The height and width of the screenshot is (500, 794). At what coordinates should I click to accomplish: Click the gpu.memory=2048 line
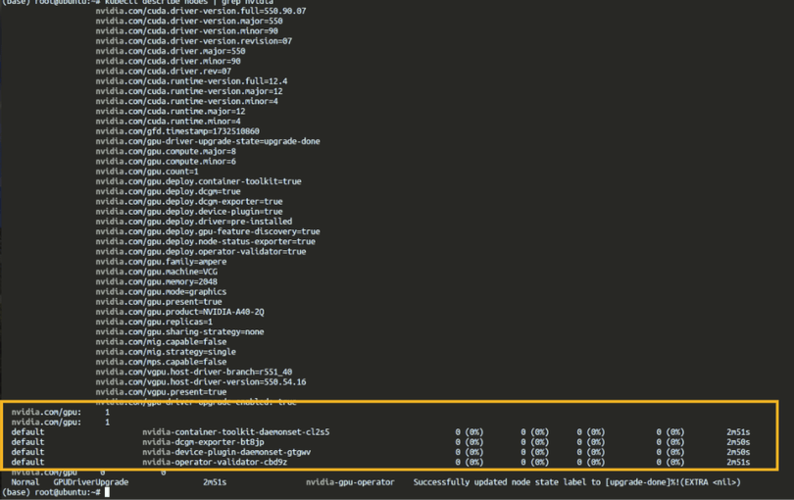coord(156,282)
